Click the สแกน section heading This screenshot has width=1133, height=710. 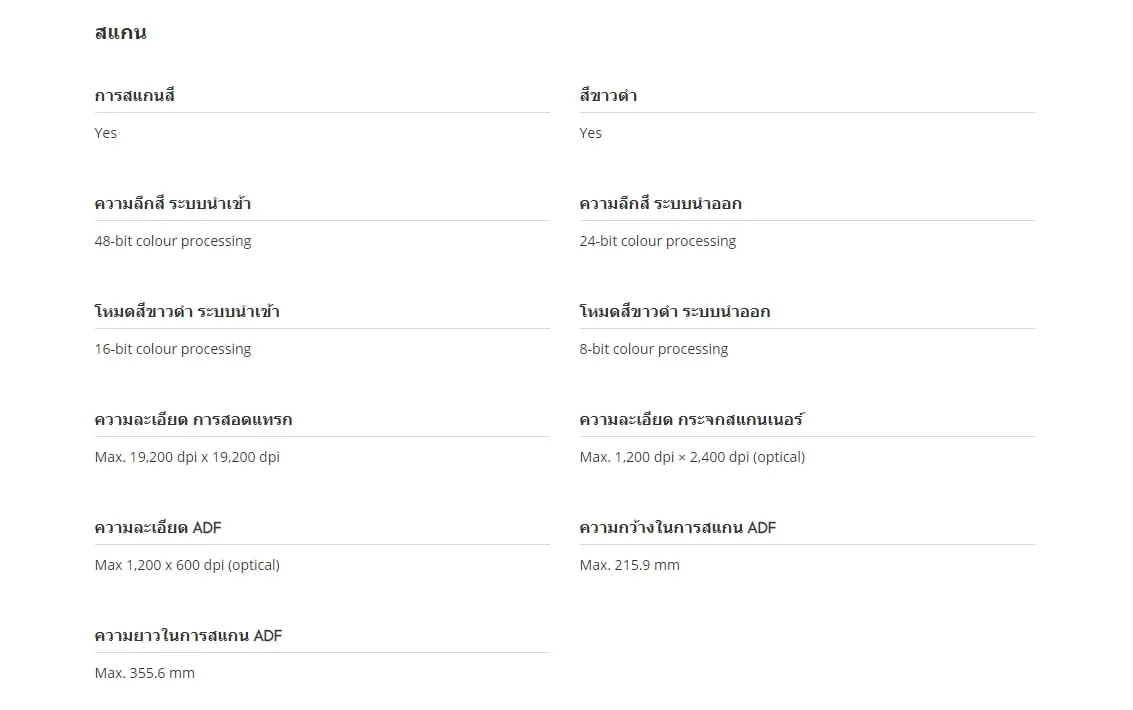120,33
